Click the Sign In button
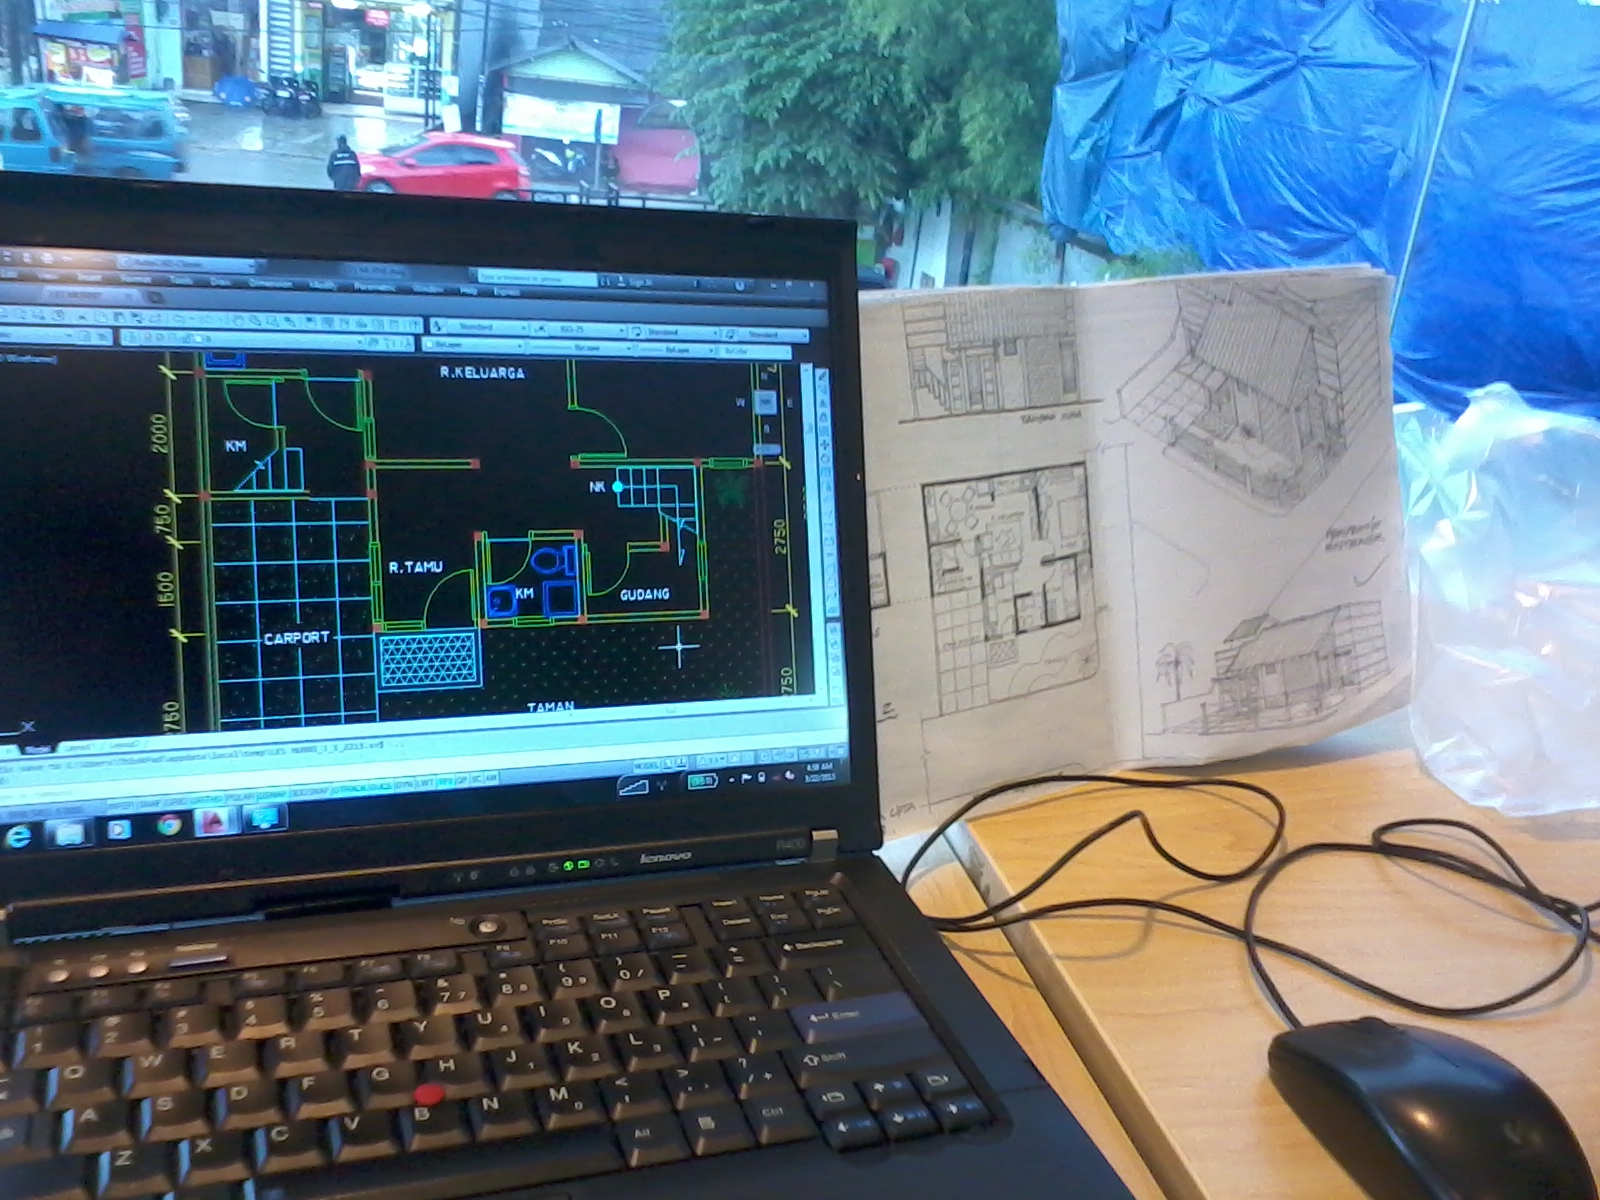Image resolution: width=1600 pixels, height=1200 pixels. 636,282
